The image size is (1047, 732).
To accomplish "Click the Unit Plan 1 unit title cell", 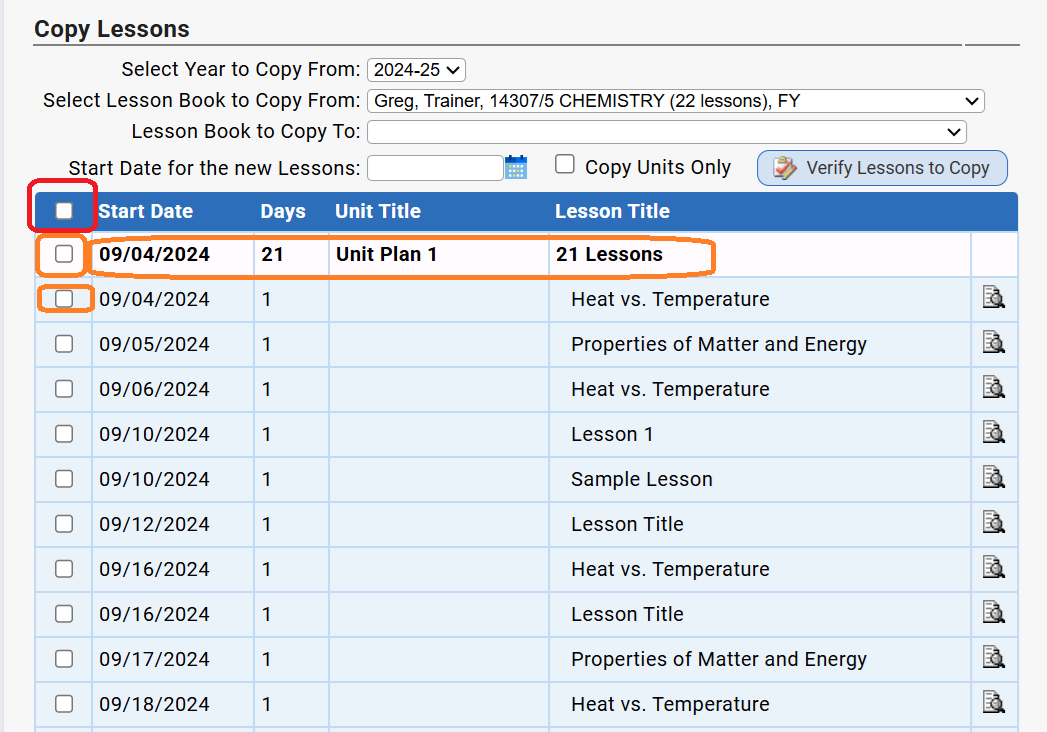I will (387, 254).
